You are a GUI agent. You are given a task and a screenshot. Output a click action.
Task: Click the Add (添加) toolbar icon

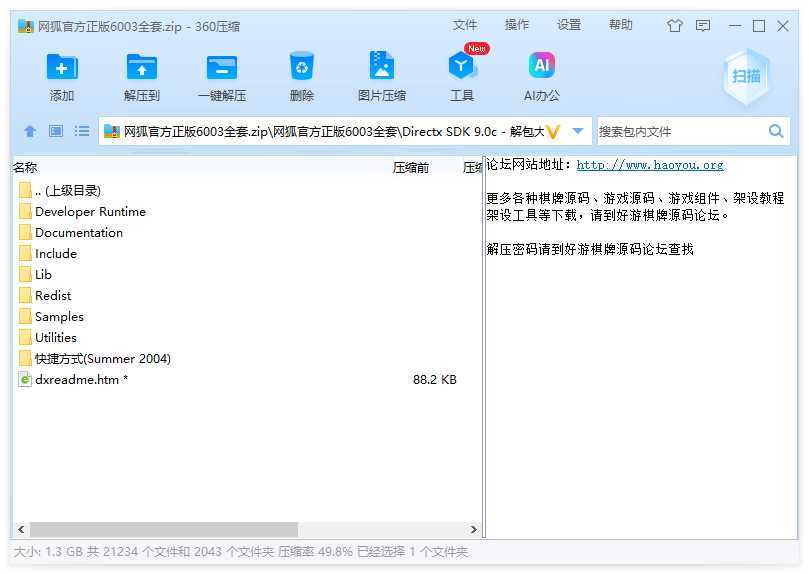[62, 67]
